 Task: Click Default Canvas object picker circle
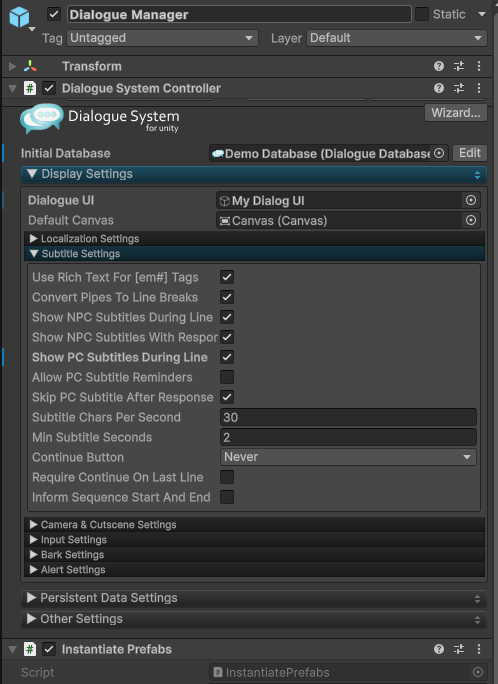(471, 220)
